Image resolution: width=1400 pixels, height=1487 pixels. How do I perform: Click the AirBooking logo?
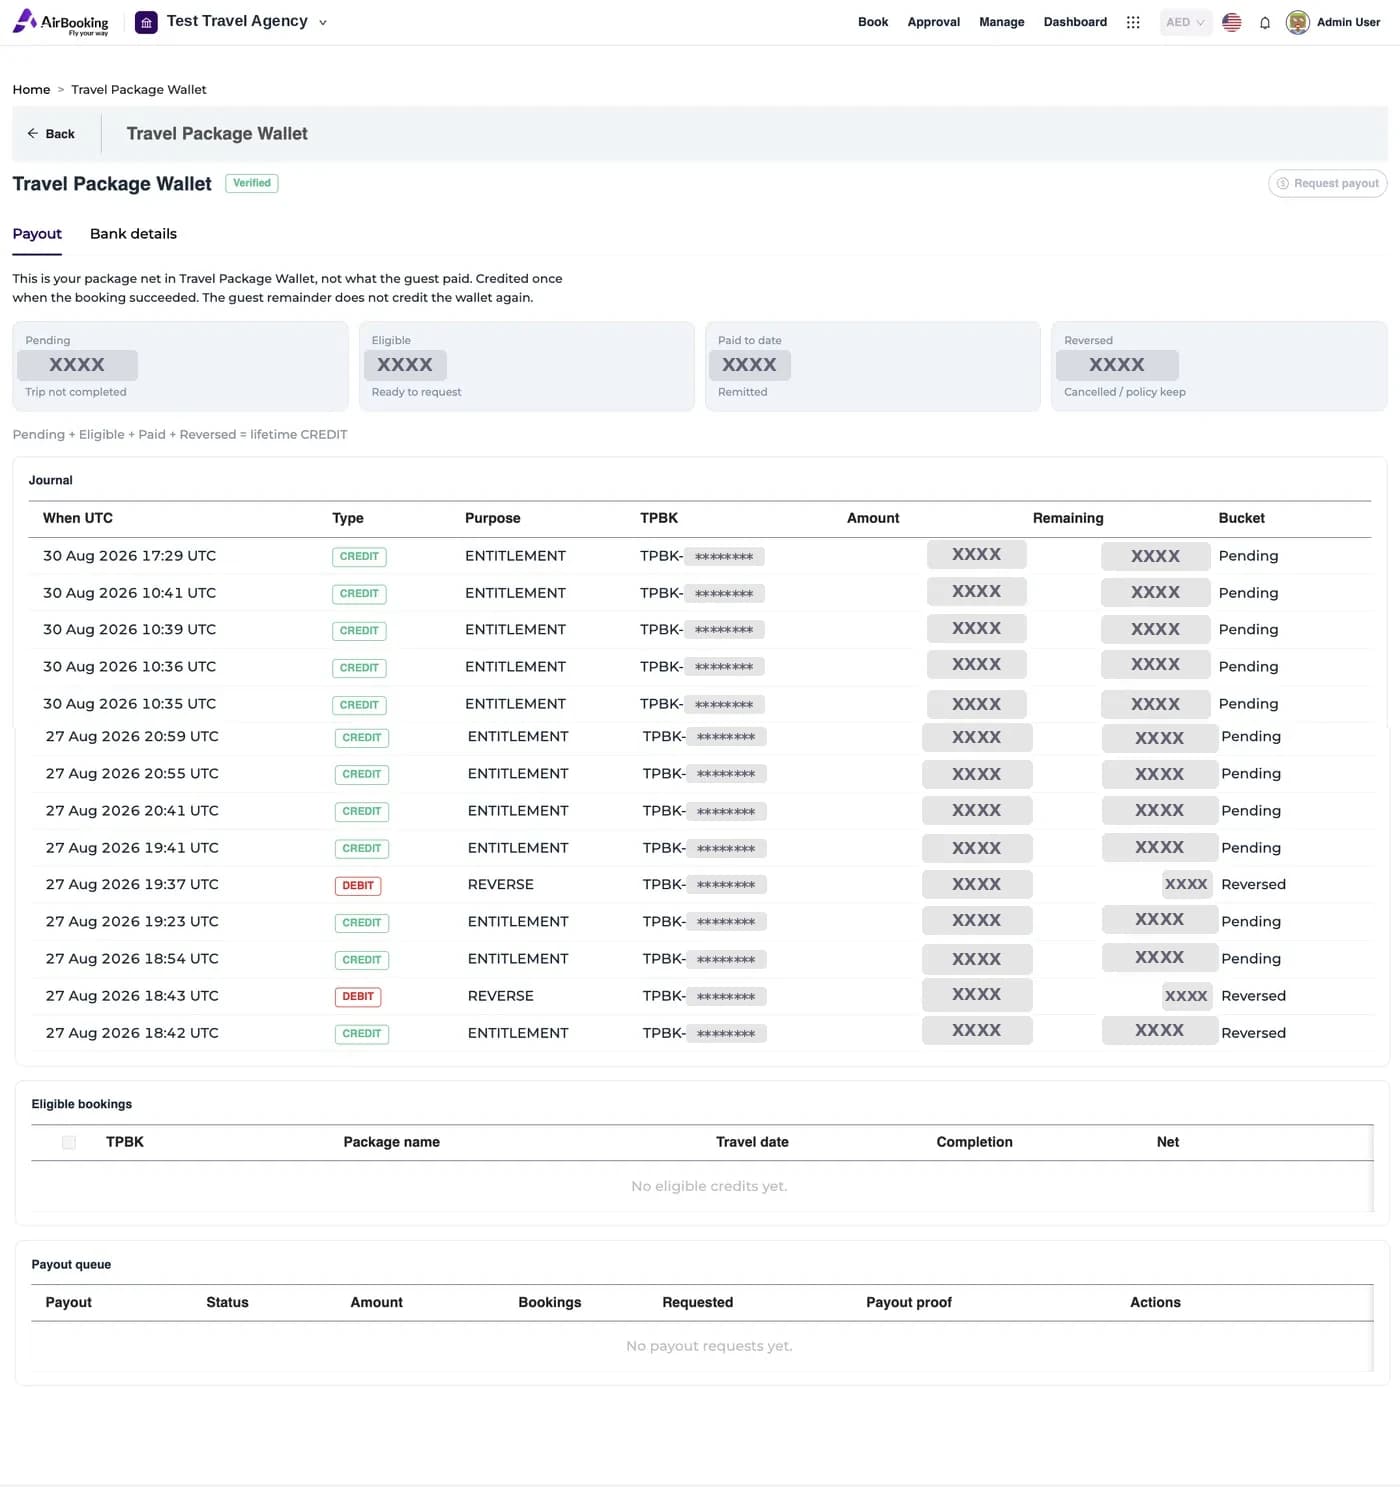coord(60,22)
